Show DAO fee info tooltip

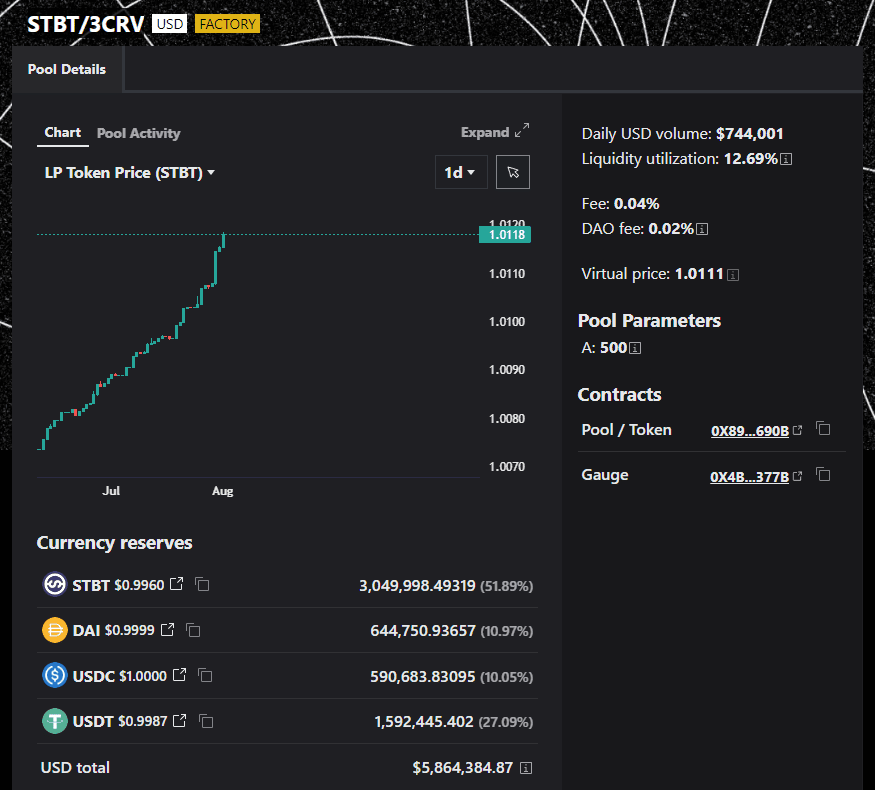tap(703, 229)
